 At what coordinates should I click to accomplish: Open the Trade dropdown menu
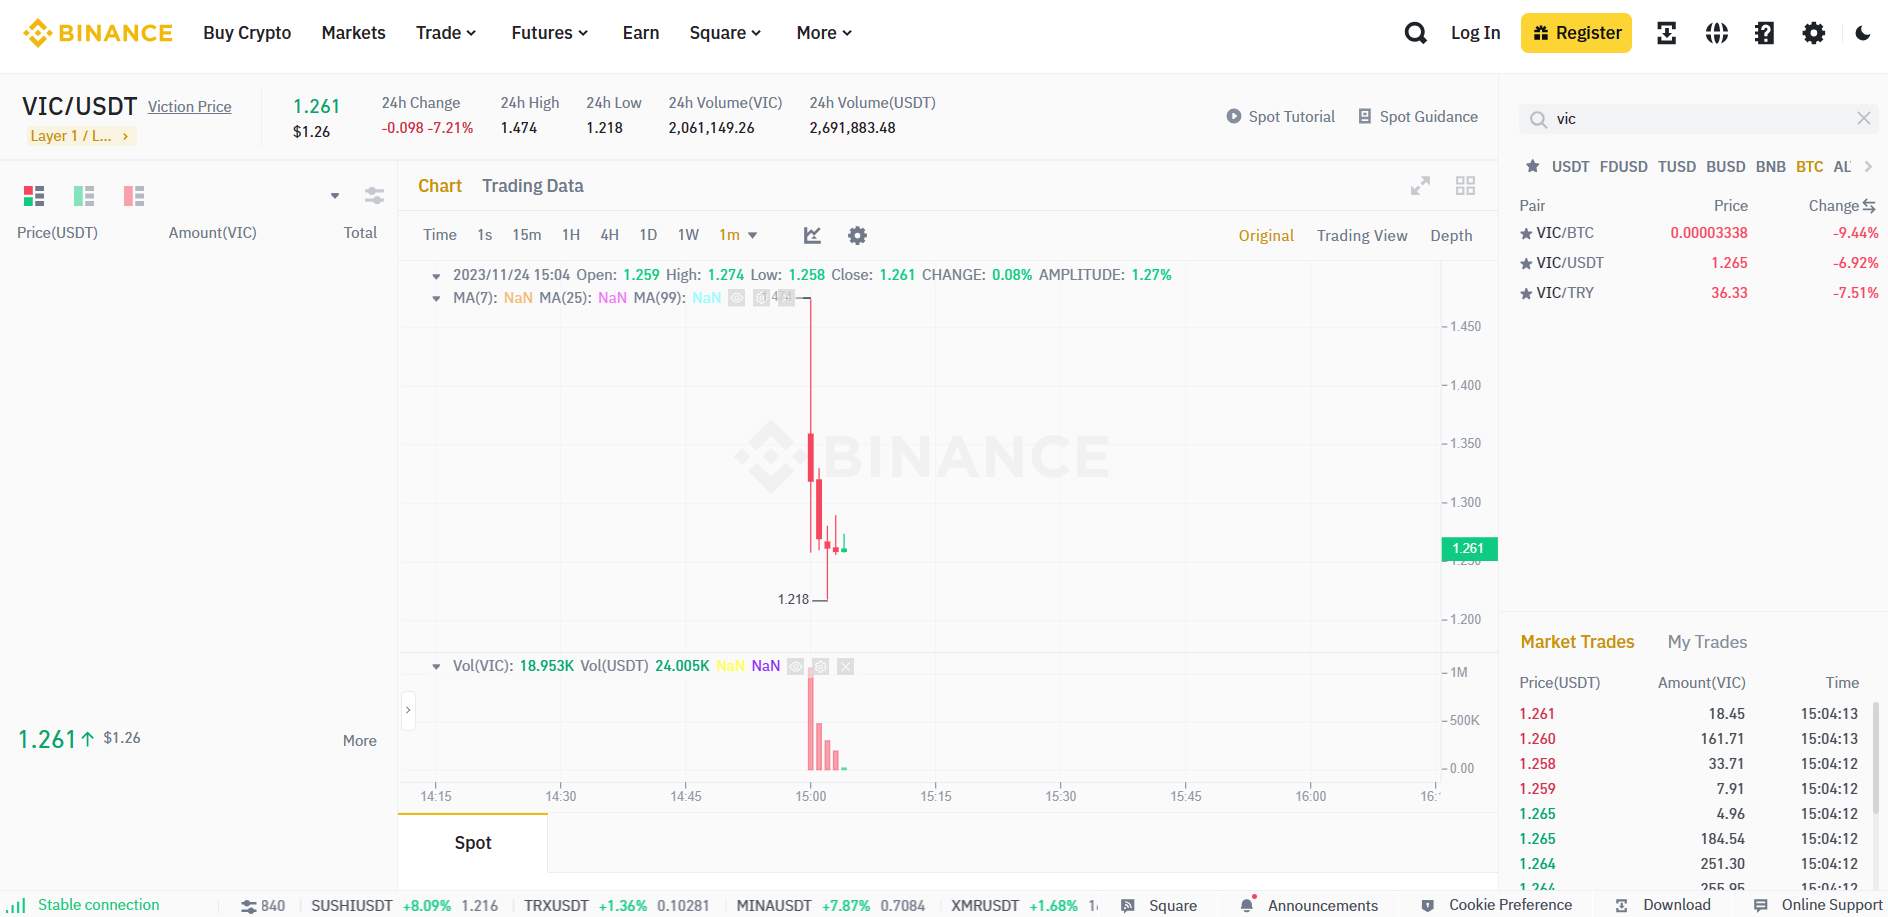click(x=446, y=33)
